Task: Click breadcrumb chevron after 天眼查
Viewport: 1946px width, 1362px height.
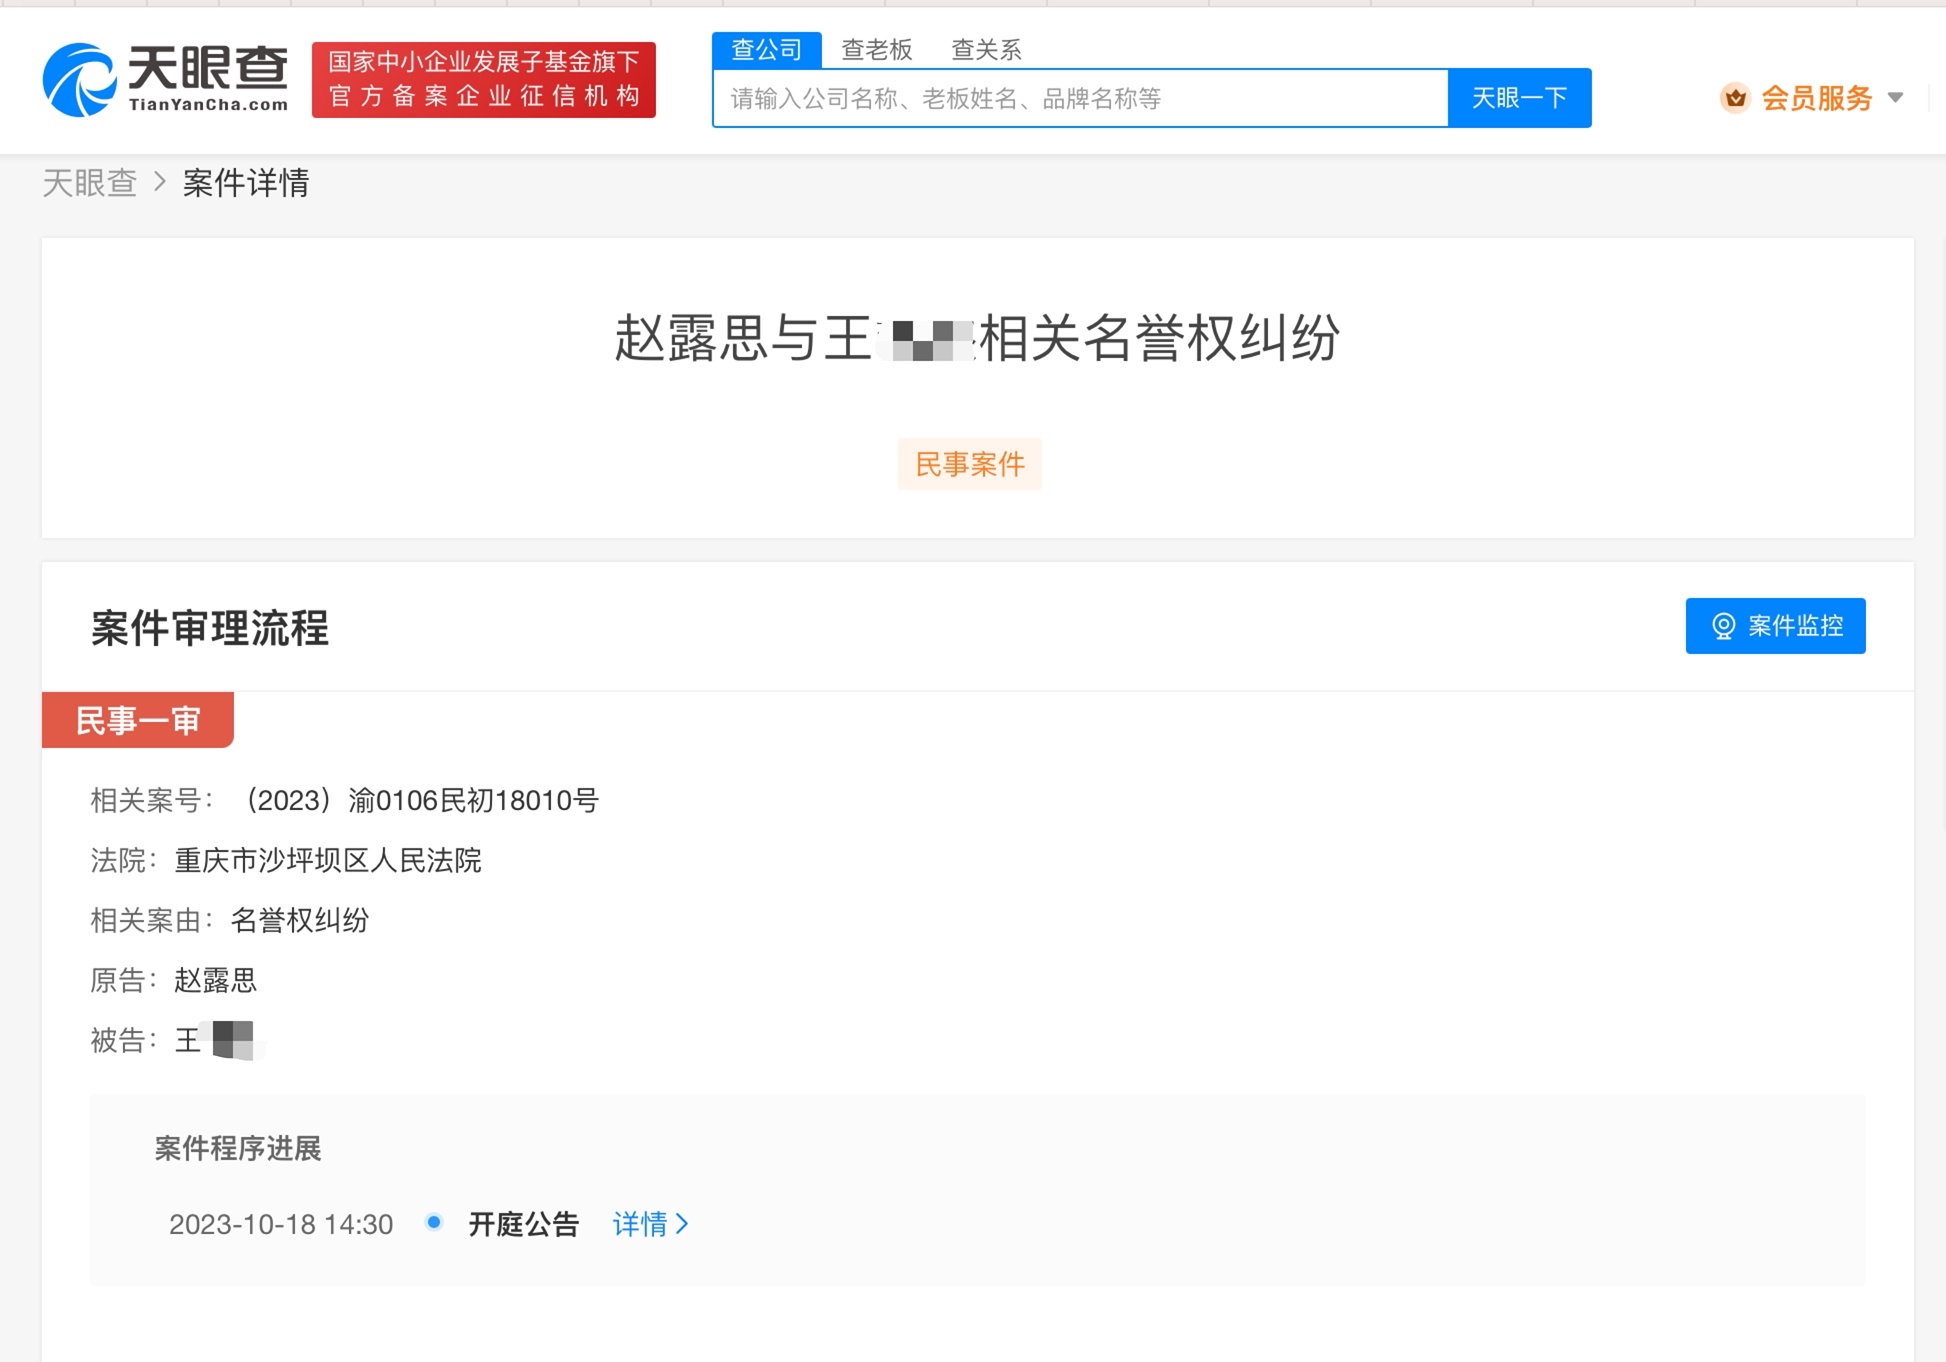Action: tap(160, 183)
